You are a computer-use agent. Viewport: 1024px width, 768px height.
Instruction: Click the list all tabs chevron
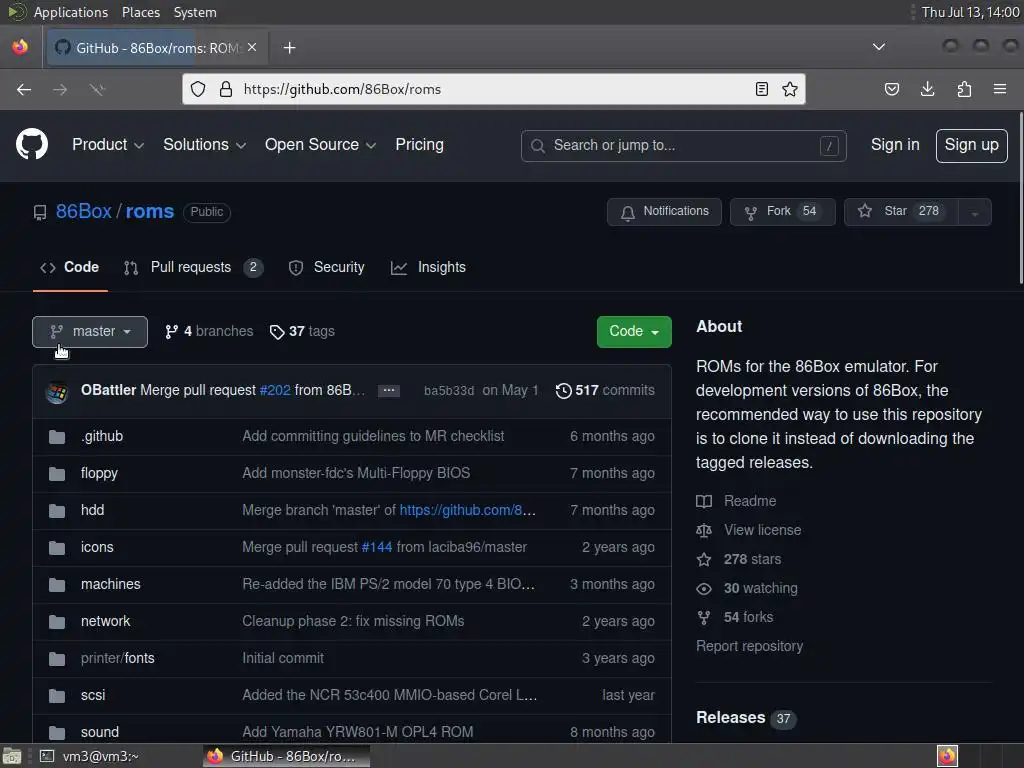(879, 47)
